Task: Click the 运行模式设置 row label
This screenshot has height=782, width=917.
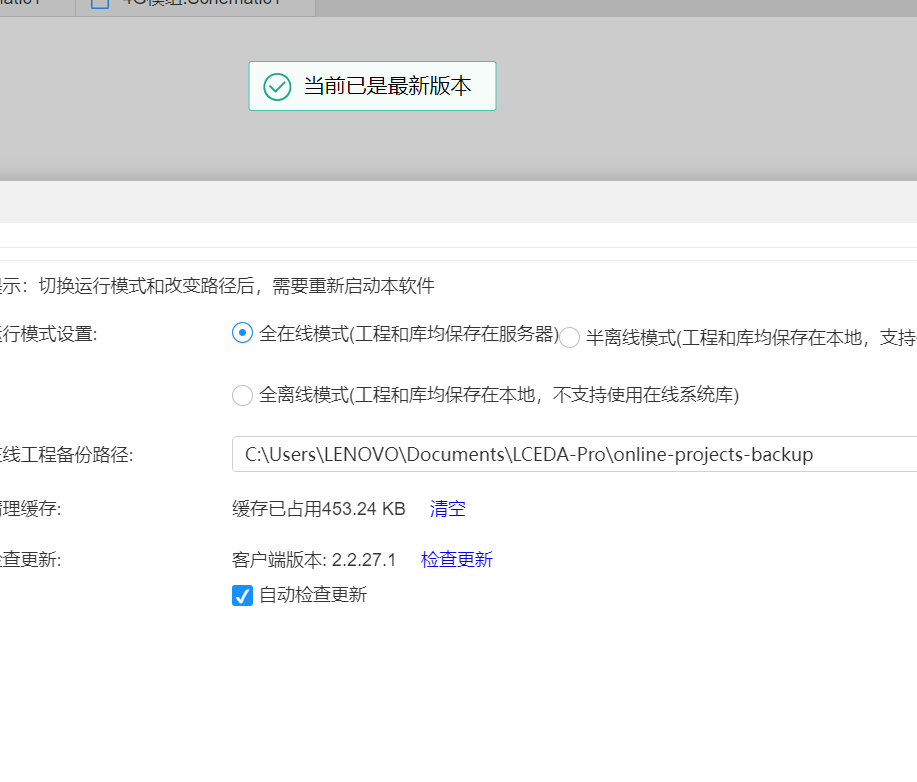Action: coord(48,334)
